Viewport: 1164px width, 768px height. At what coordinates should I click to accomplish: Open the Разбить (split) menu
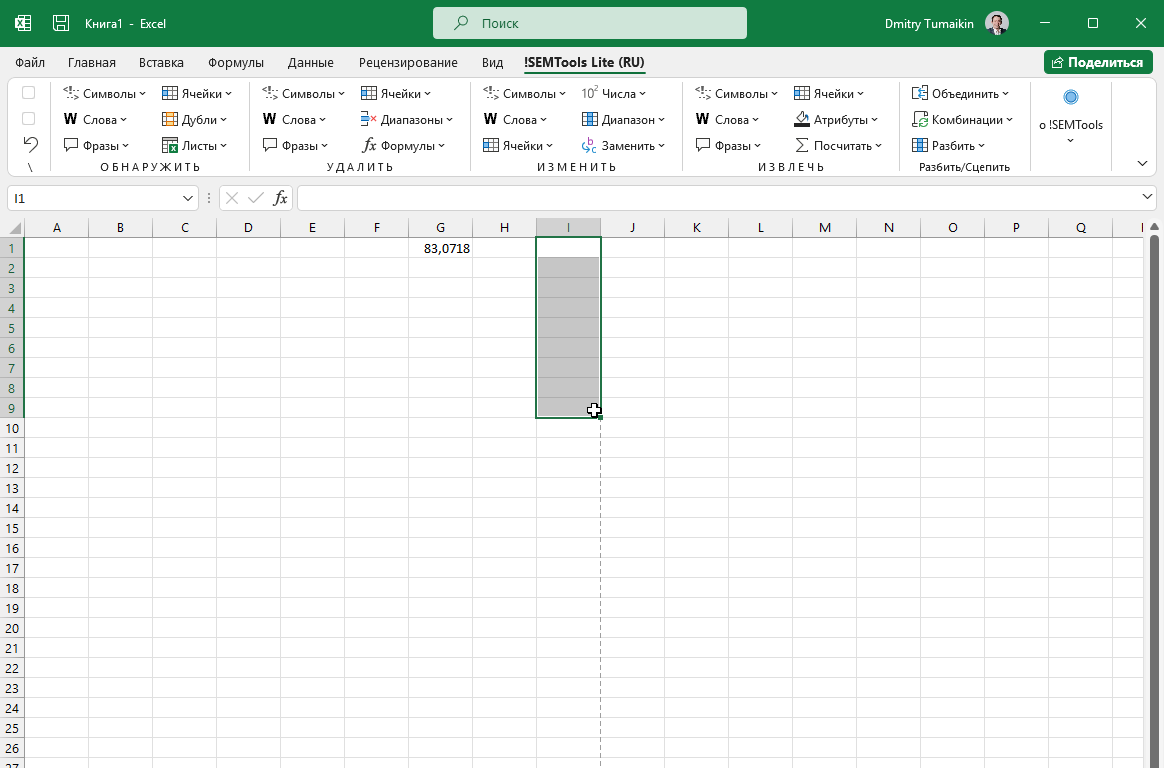click(948, 145)
